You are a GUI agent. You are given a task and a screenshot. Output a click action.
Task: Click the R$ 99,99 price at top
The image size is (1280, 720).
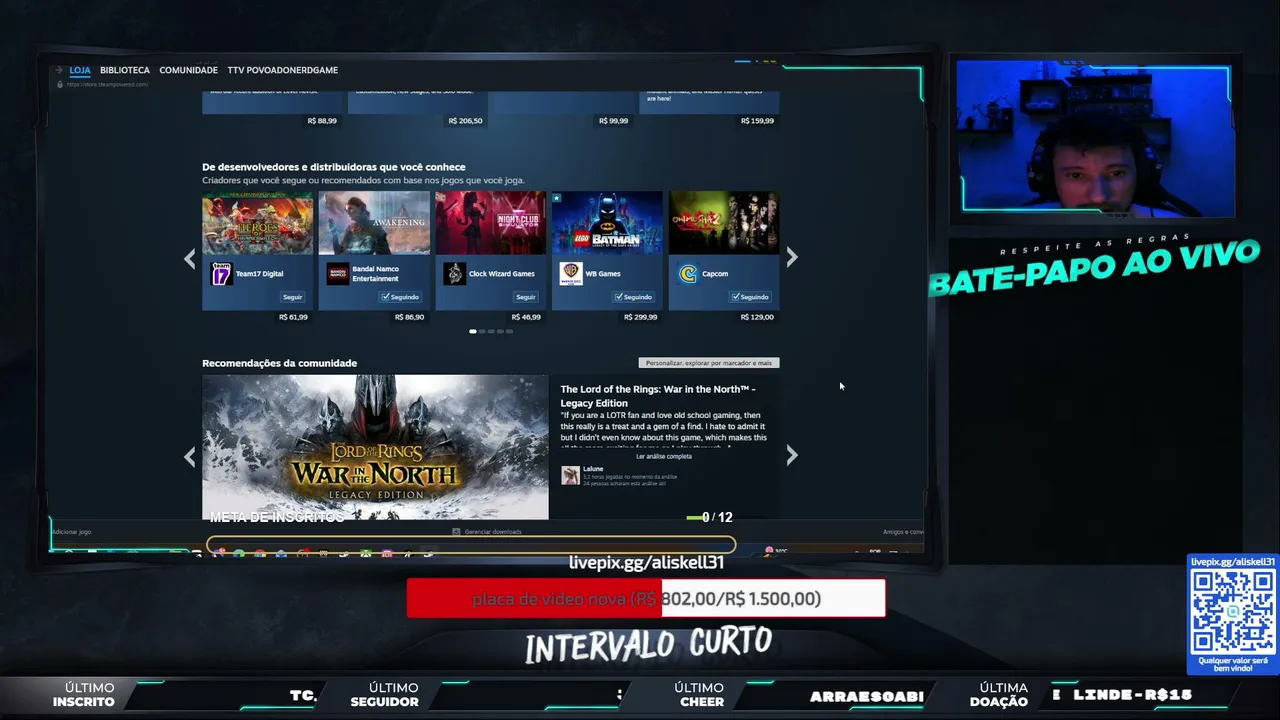pos(614,121)
